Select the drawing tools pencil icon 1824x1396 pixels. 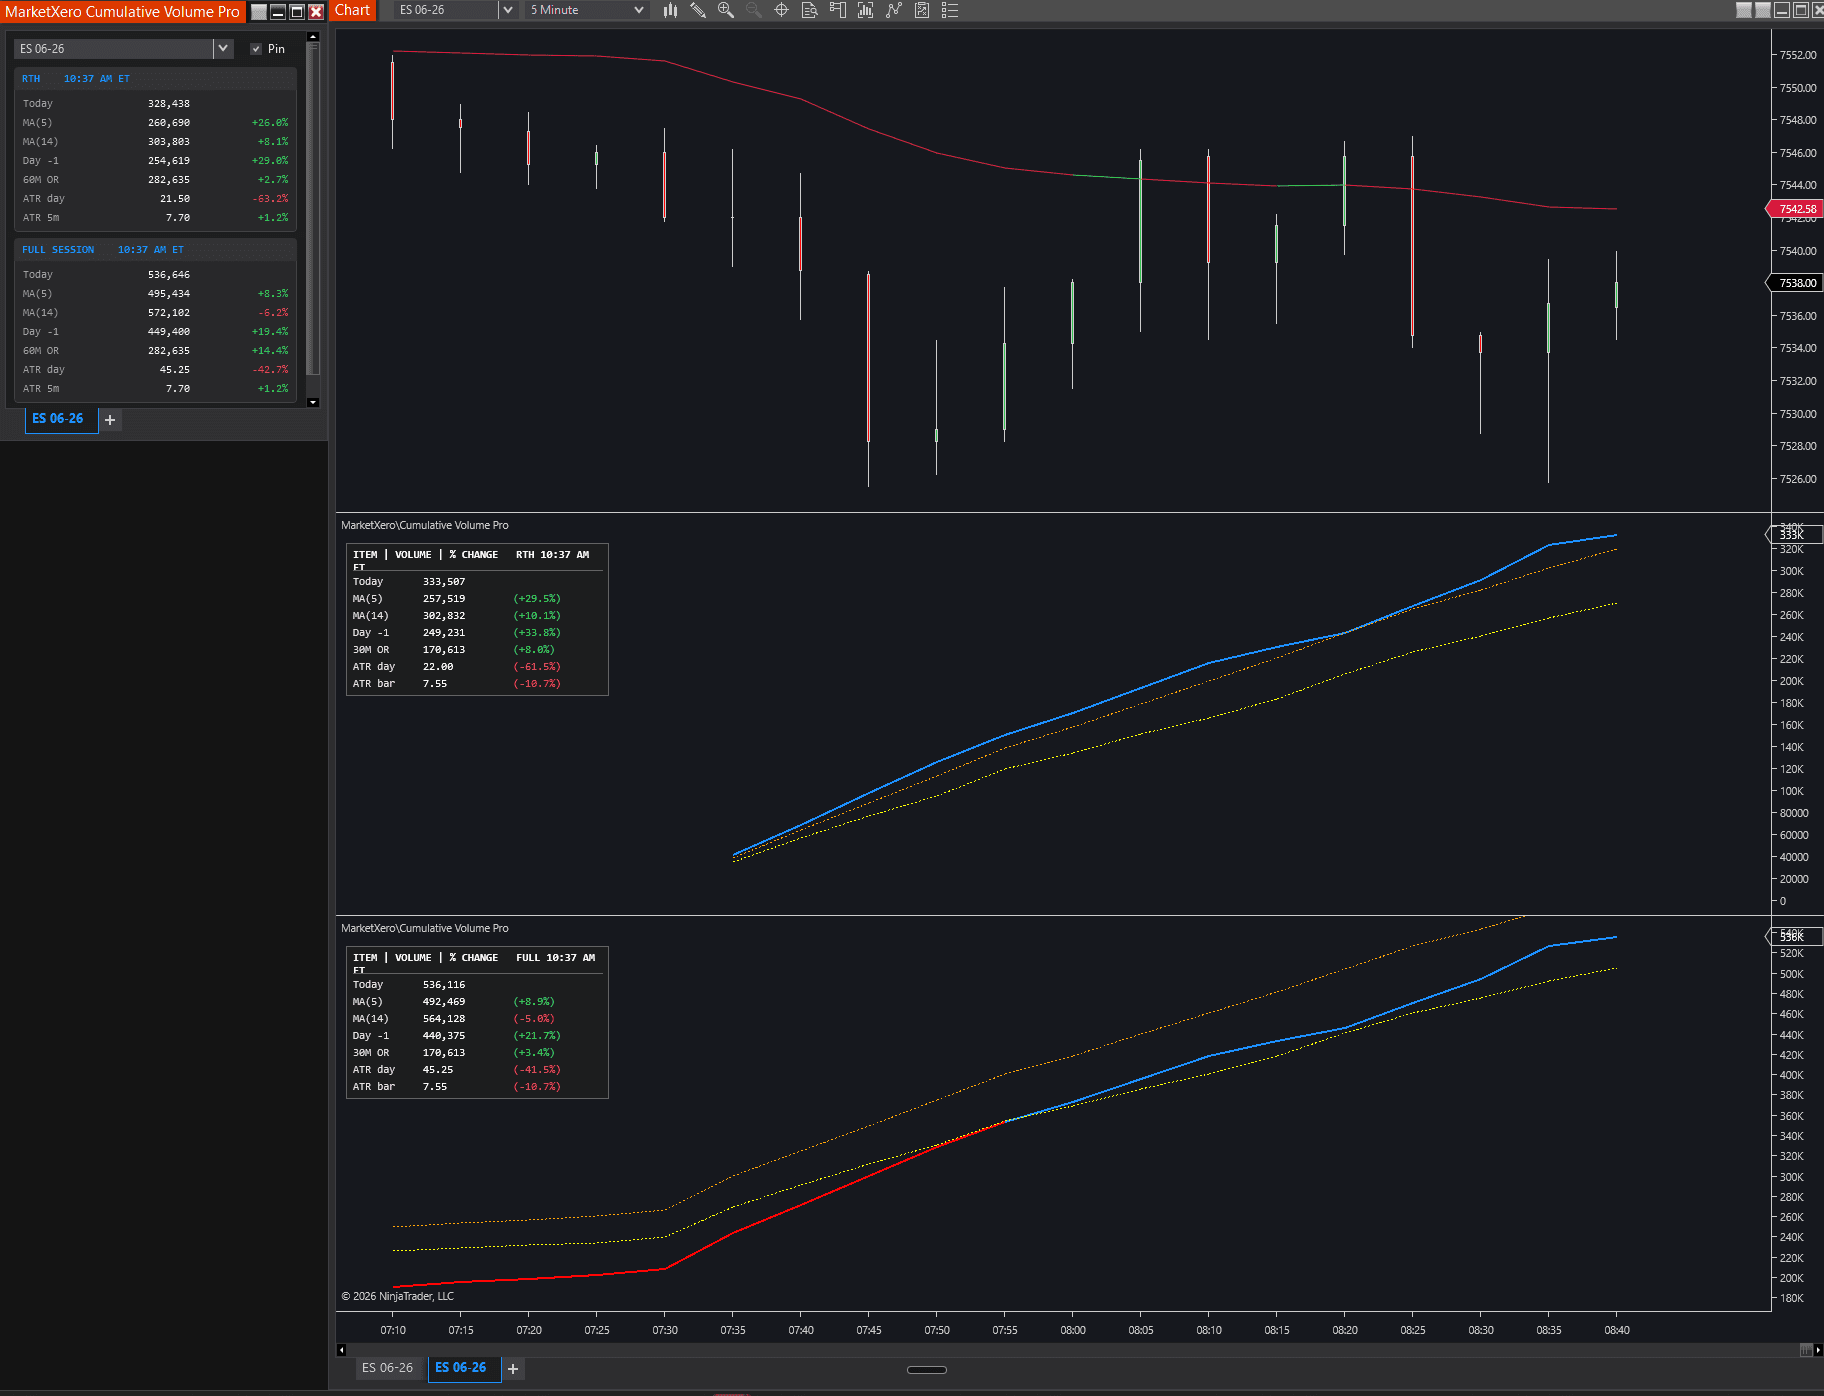point(698,10)
